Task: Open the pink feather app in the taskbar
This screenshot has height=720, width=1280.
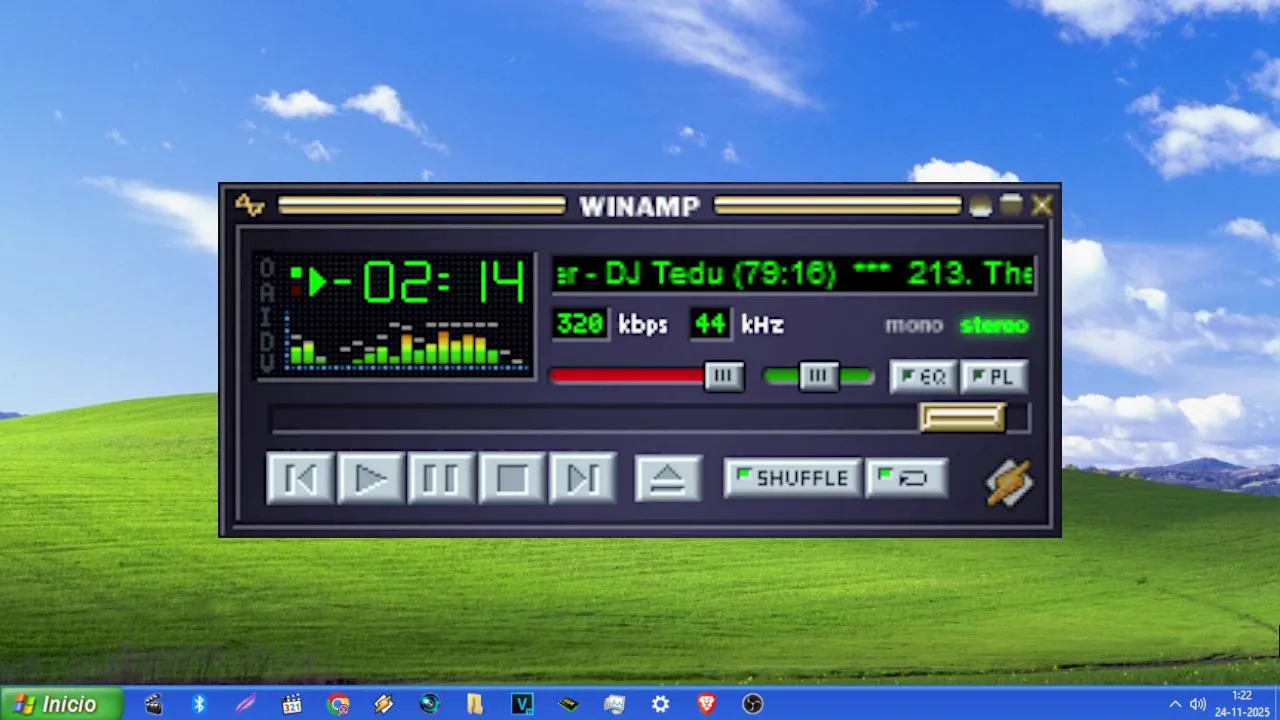Action: click(x=245, y=704)
